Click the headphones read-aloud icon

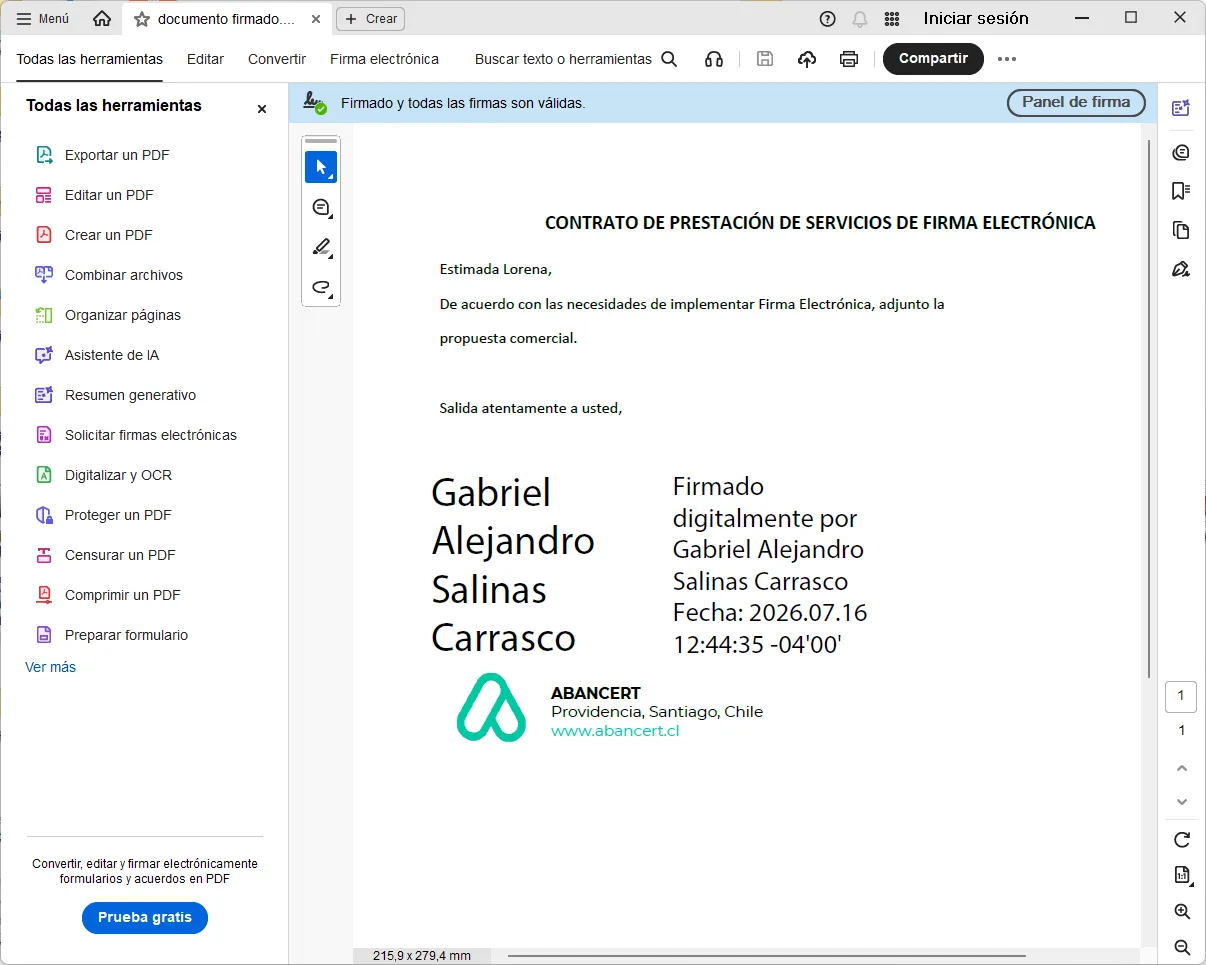pos(714,59)
